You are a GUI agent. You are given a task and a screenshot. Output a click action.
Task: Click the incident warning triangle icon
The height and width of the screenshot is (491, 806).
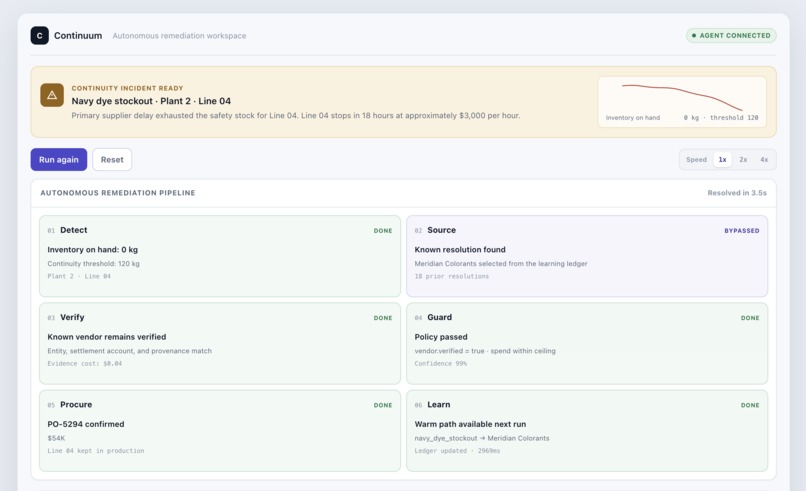[52, 95]
